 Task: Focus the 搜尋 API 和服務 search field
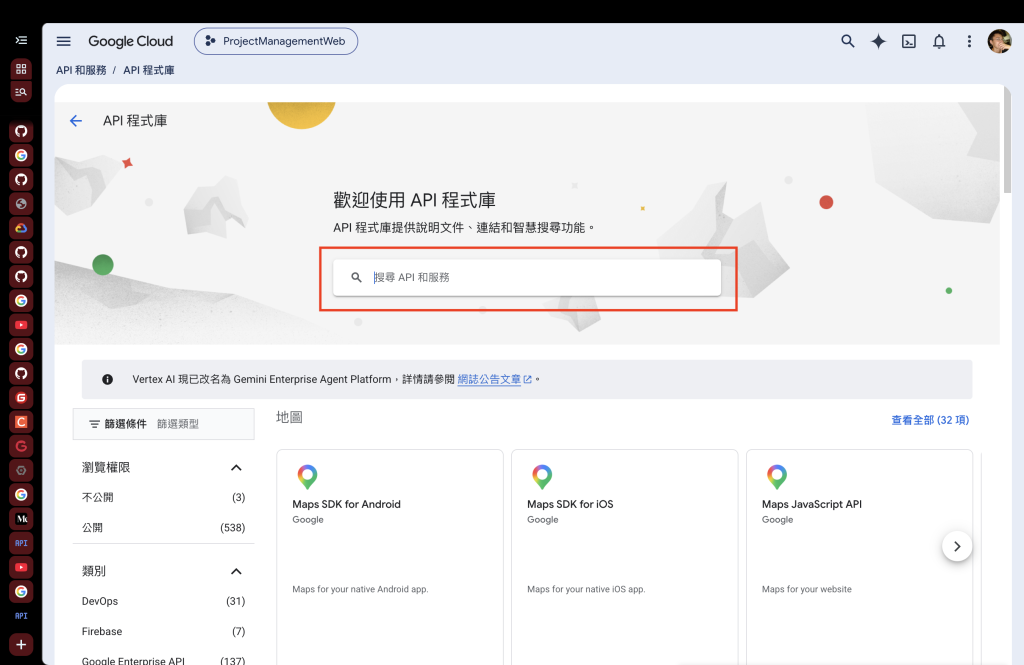coord(527,278)
